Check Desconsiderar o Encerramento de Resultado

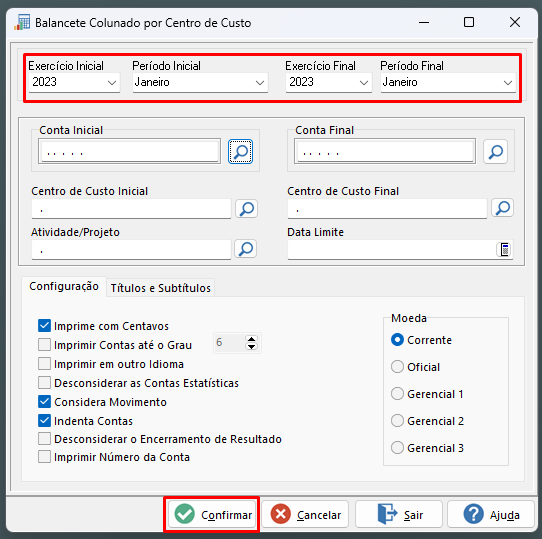click(x=44, y=439)
